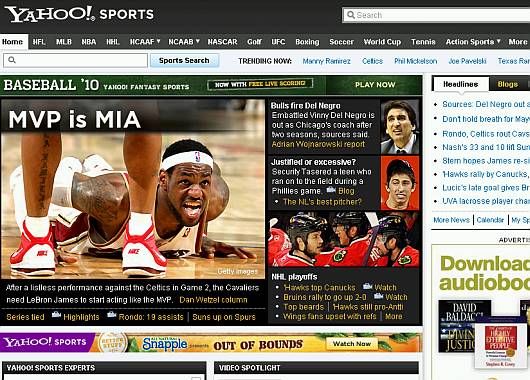
Task: Click the magnifier icon in Sports Search field
Action: (x=12, y=60)
